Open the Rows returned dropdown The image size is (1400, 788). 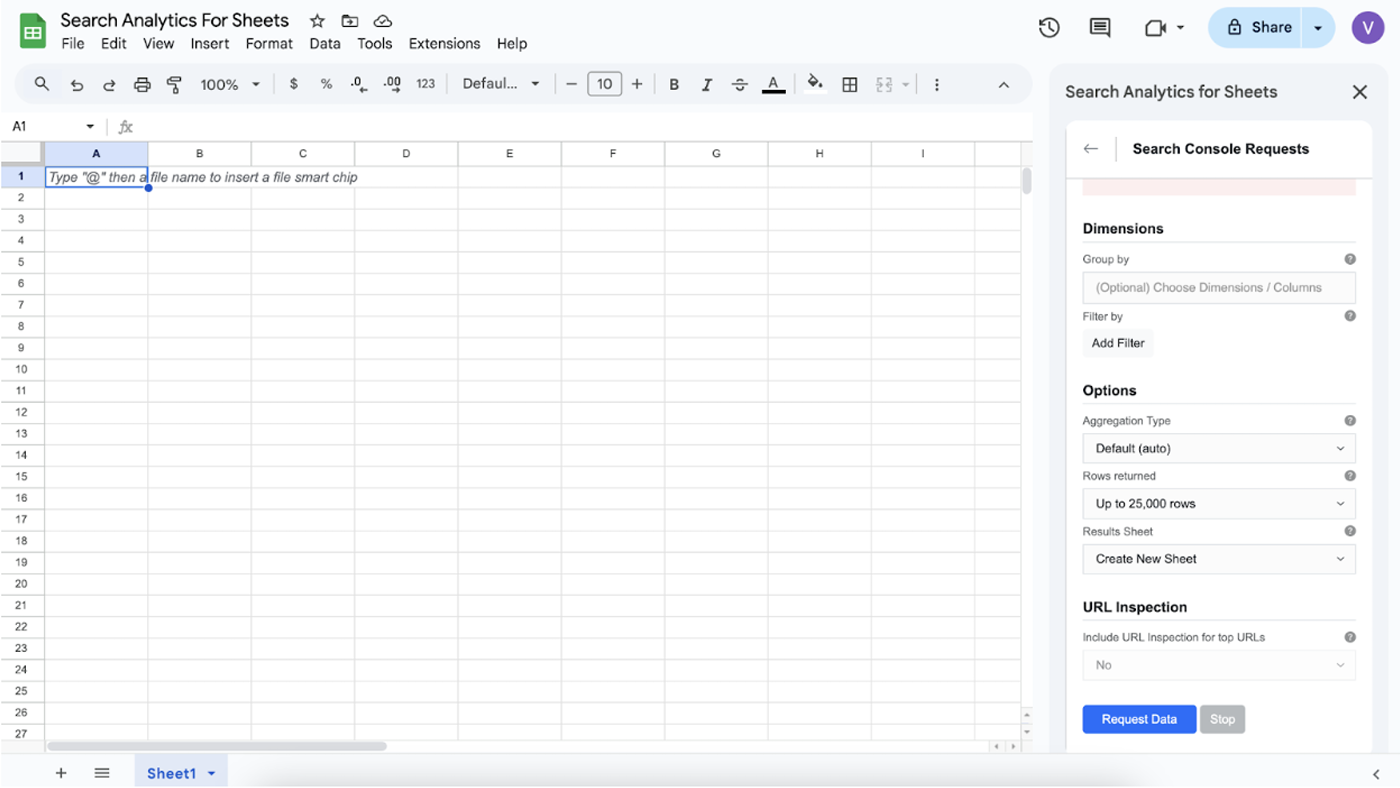click(x=1218, y=504)
